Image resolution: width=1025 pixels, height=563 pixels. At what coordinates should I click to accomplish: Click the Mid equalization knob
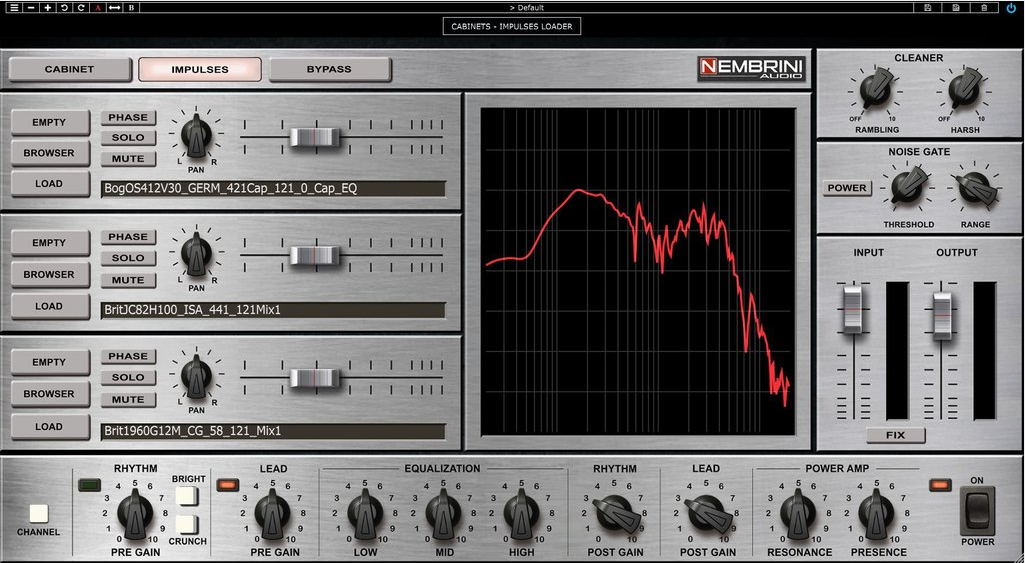point(443,513)
